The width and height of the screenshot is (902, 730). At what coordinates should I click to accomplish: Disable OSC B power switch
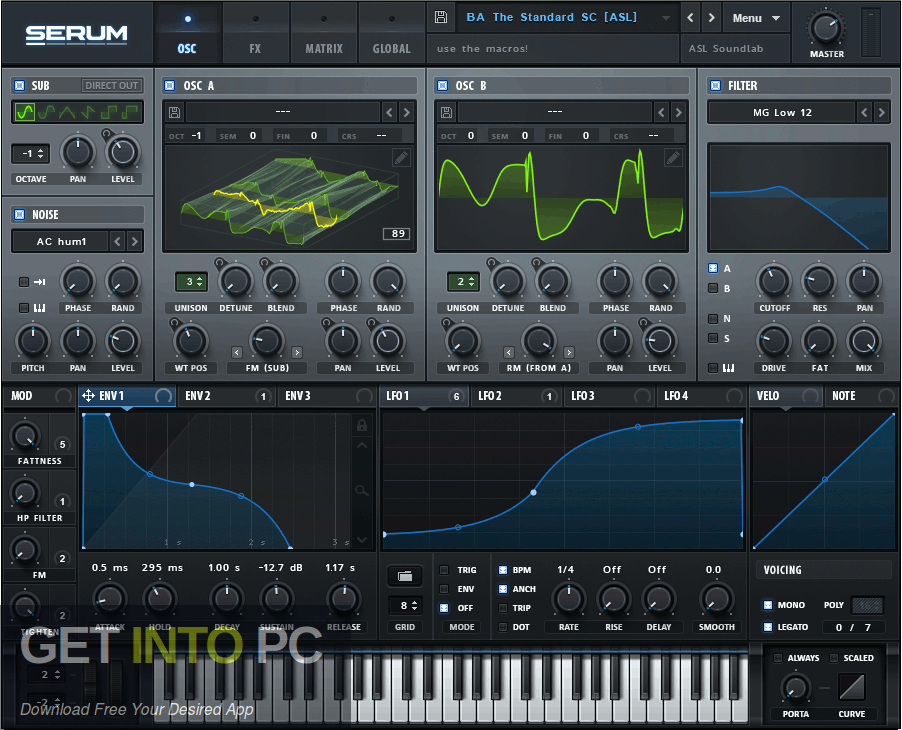click(442, 86)
